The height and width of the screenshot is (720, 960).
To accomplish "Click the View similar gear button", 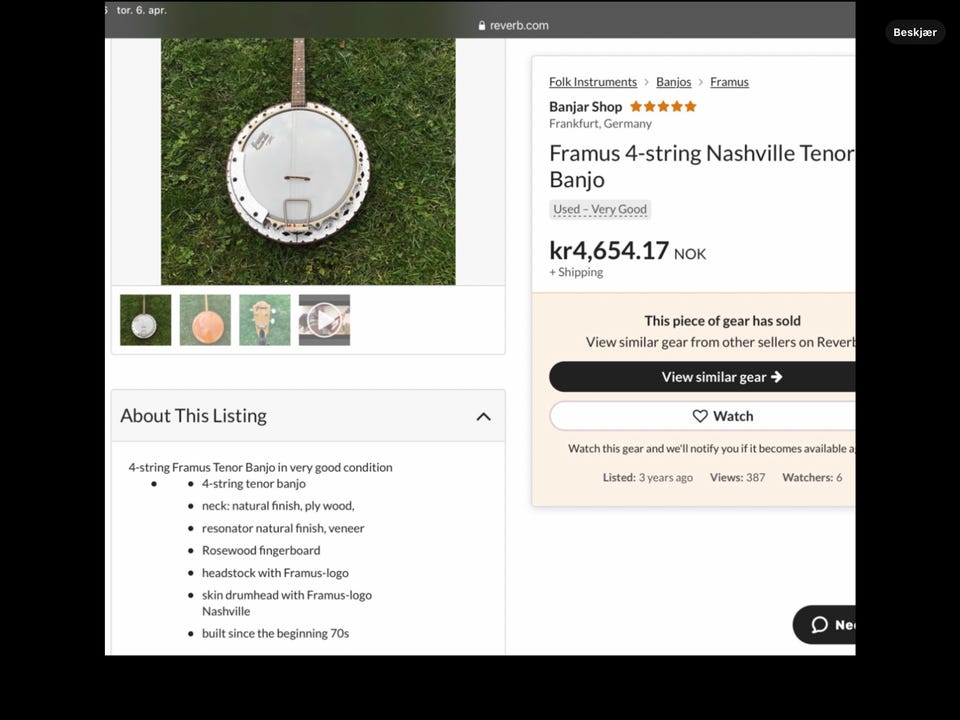I will [703, 377].
